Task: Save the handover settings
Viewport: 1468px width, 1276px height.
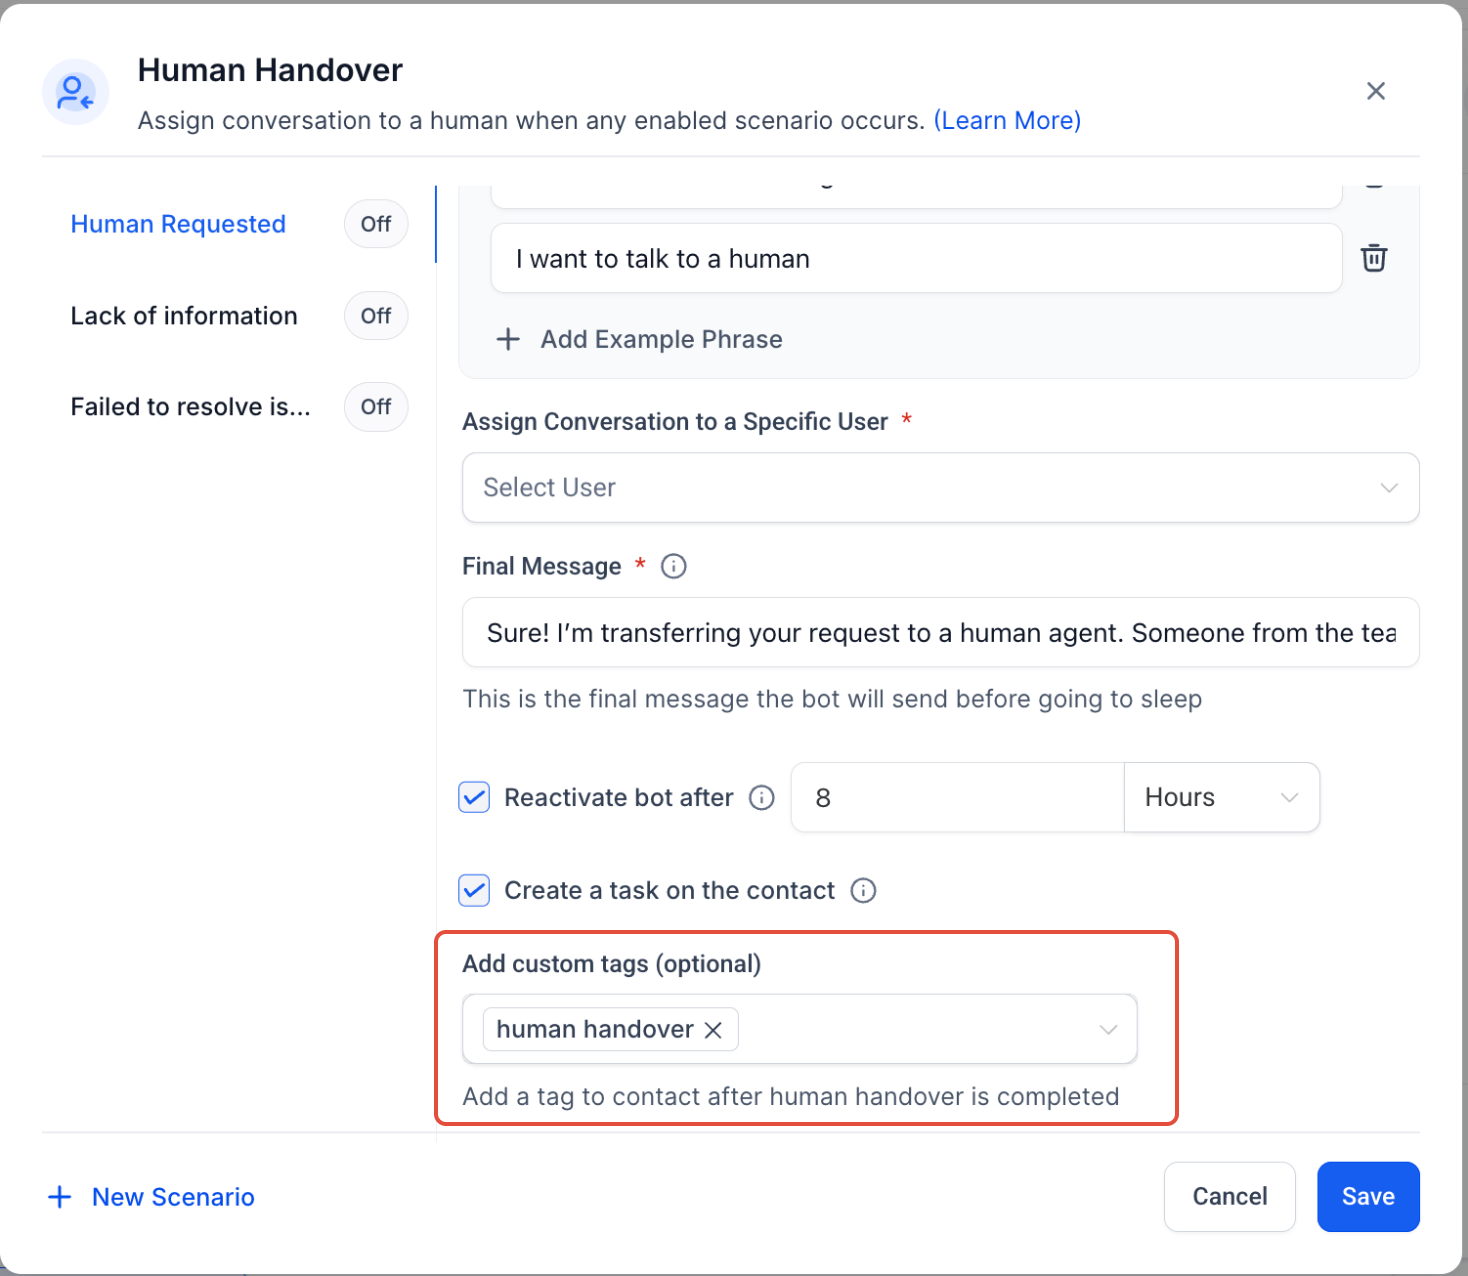Action: [x=1368, y=1197]
